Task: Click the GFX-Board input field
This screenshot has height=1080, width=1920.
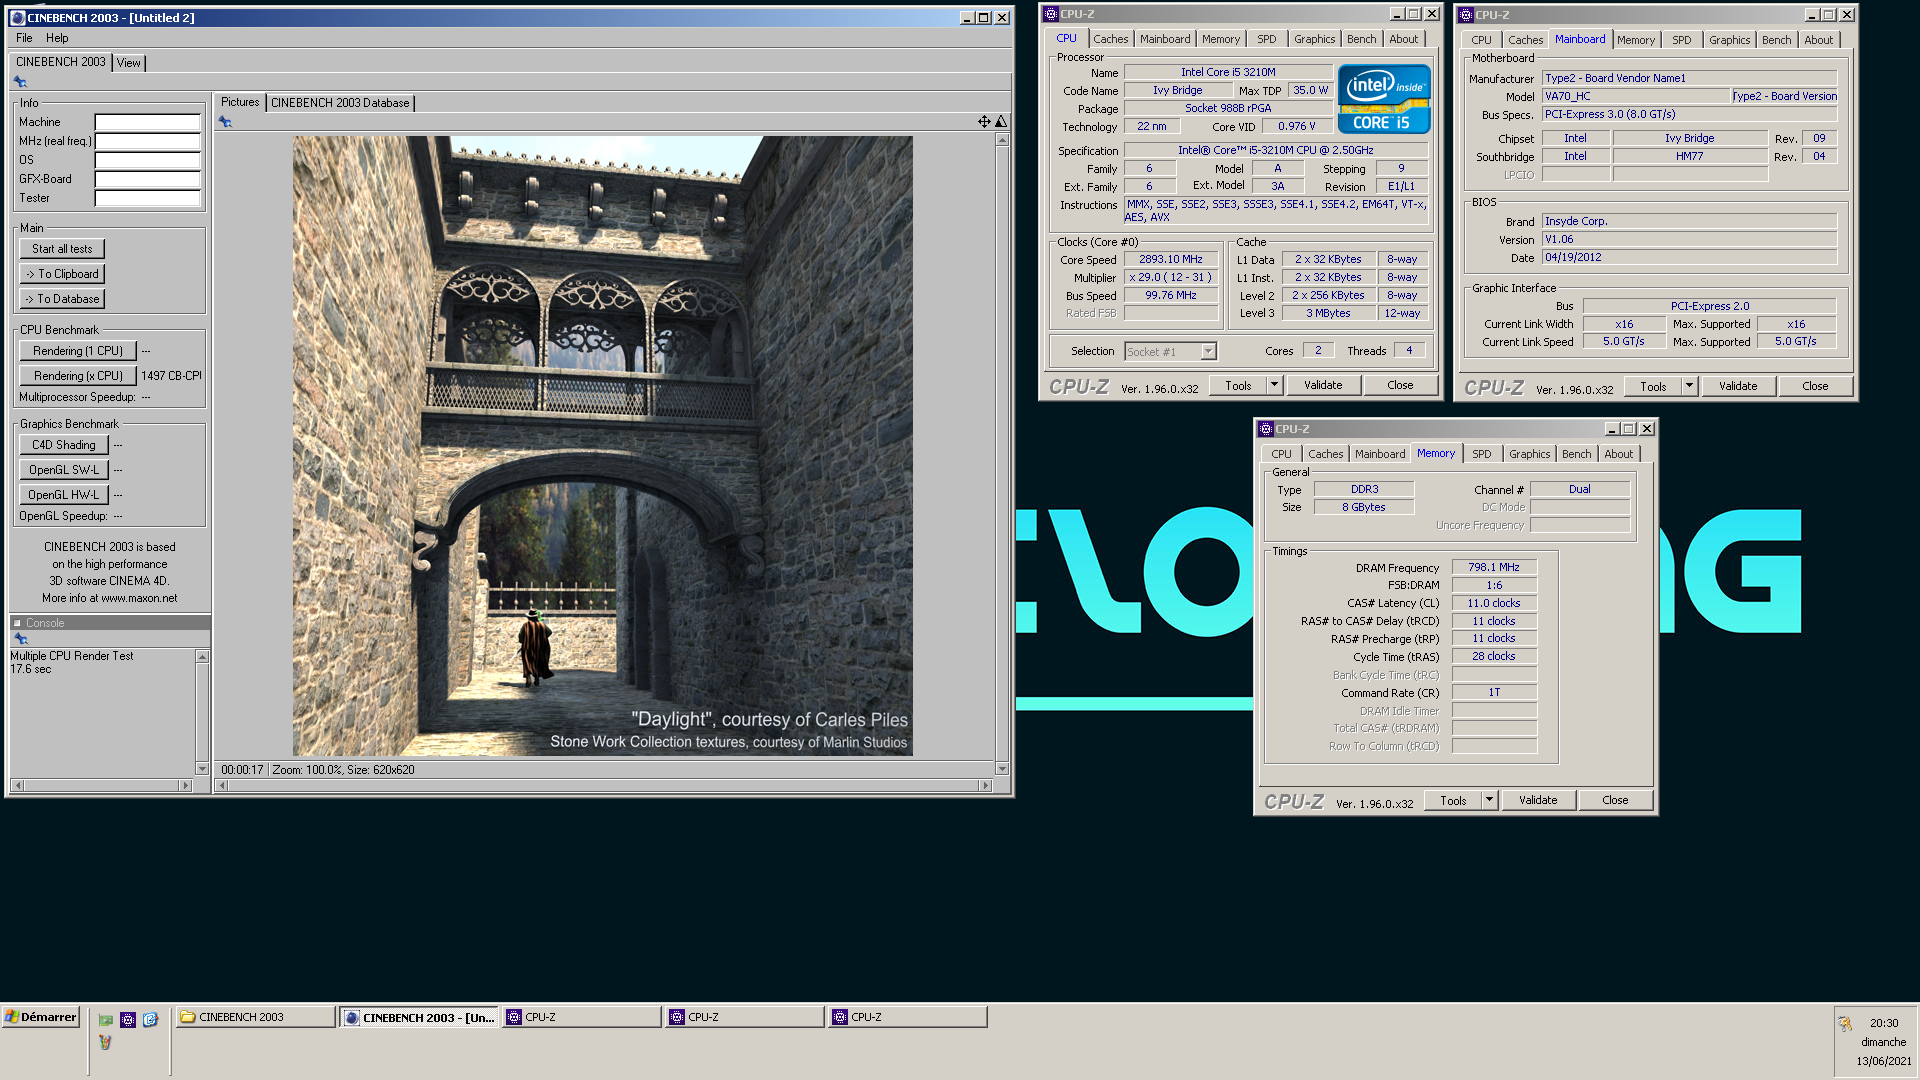Action: click(x=148, y=179)
